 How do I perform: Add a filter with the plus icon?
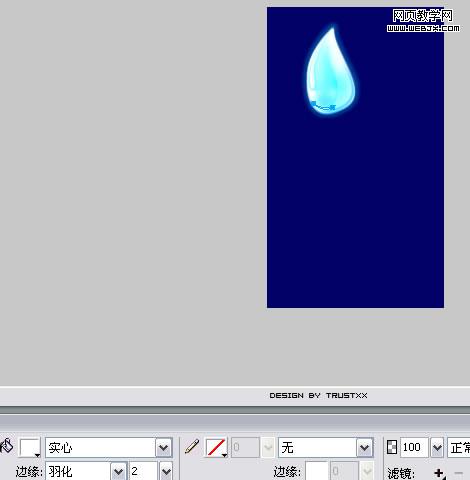tap(439, 473)
